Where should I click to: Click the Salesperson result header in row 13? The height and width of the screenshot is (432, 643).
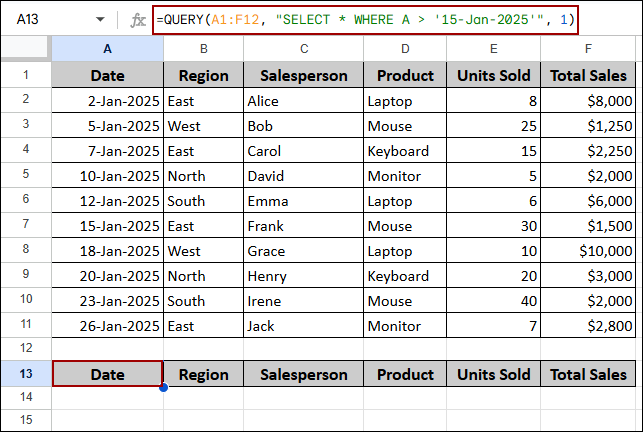303,374
